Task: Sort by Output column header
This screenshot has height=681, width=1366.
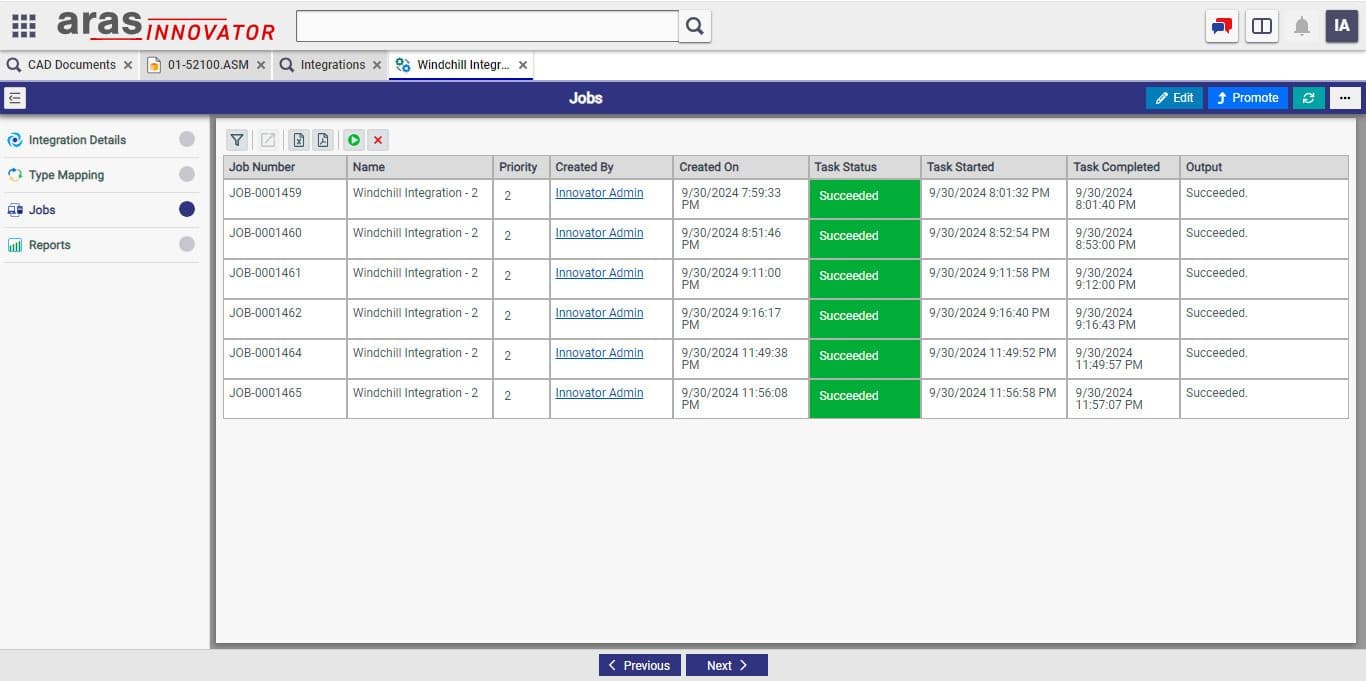Action: click(1264, 167)
